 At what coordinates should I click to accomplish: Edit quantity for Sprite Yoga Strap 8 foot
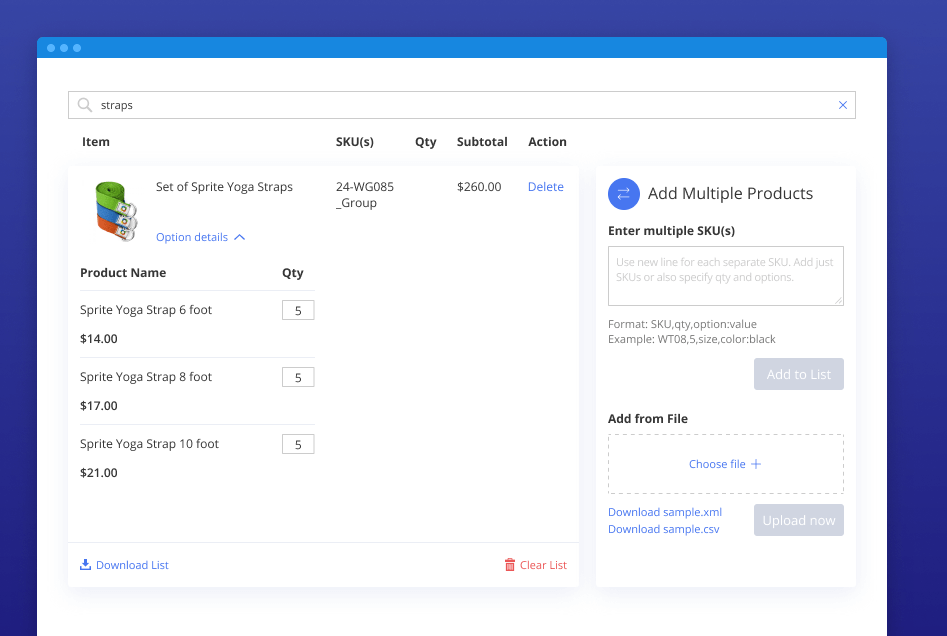point(298,378)
